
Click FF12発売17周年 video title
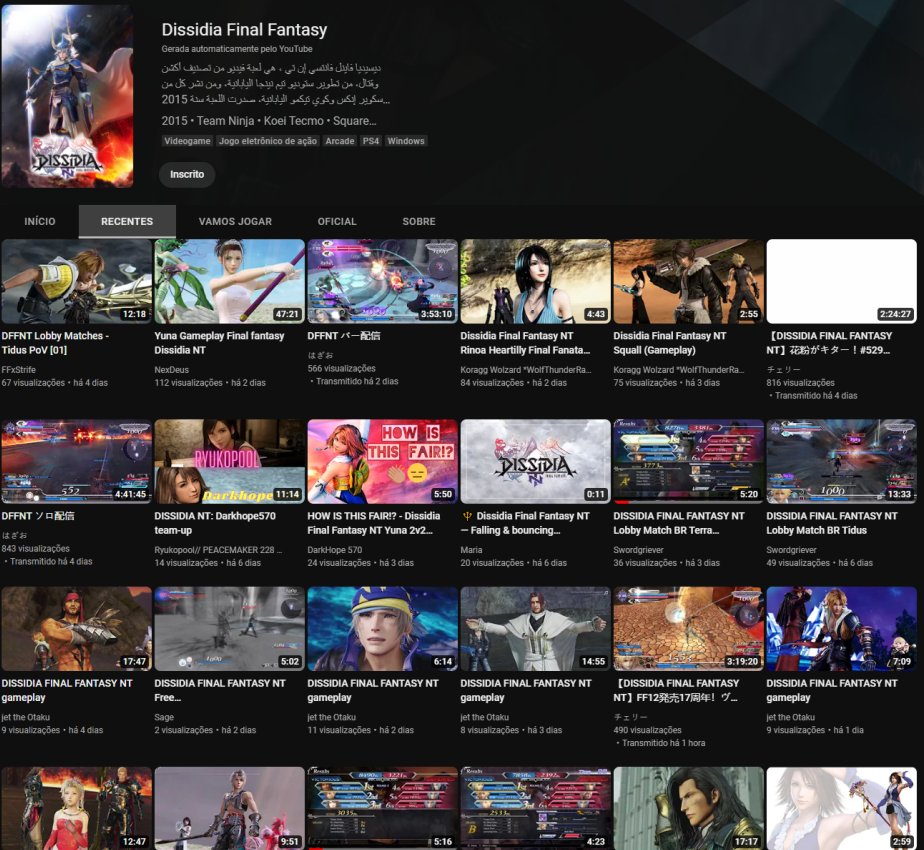[676, 690]
